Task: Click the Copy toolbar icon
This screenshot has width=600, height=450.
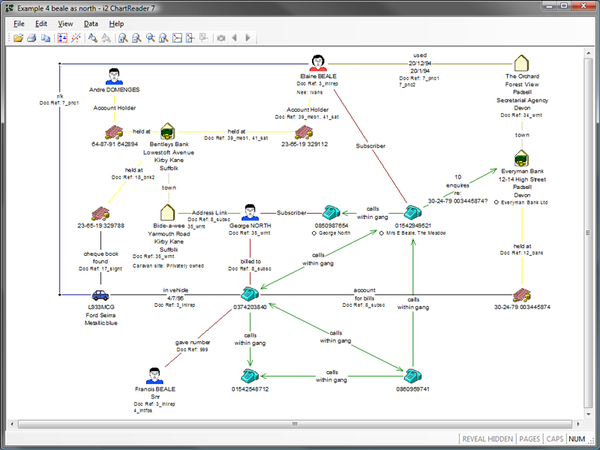Action: (x=45, y=38)
